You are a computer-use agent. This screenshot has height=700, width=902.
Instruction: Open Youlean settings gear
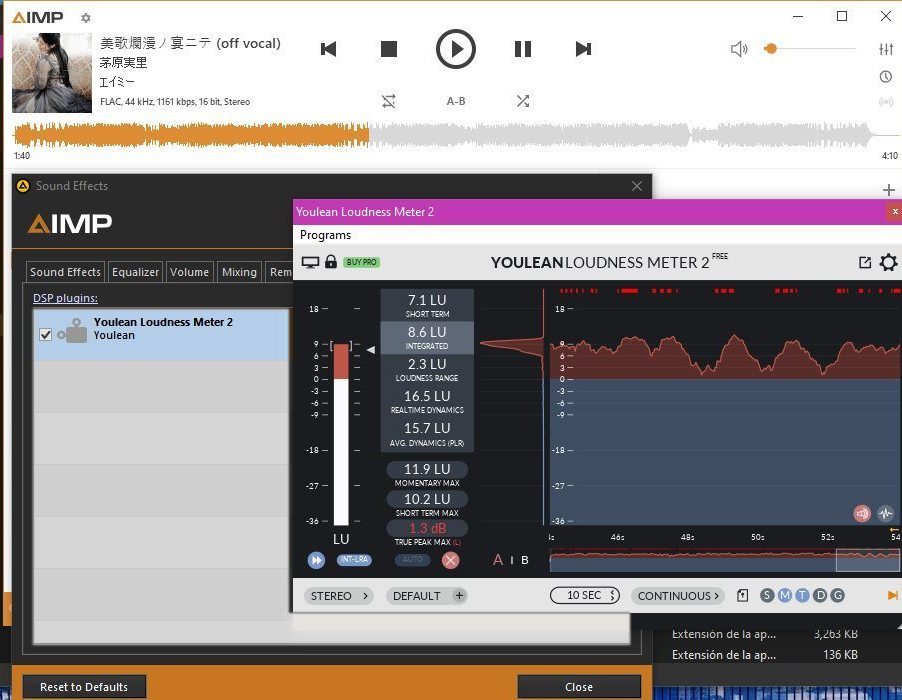888,263
